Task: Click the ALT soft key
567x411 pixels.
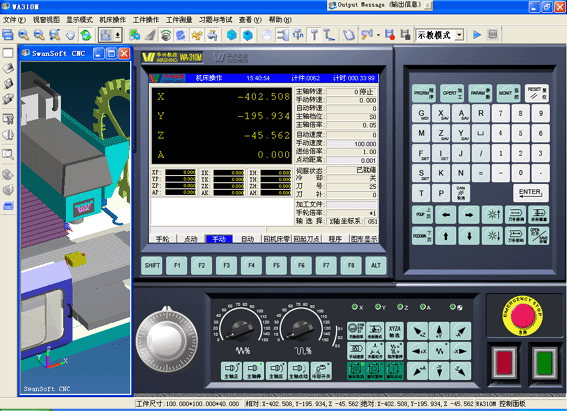Action: 376,266
